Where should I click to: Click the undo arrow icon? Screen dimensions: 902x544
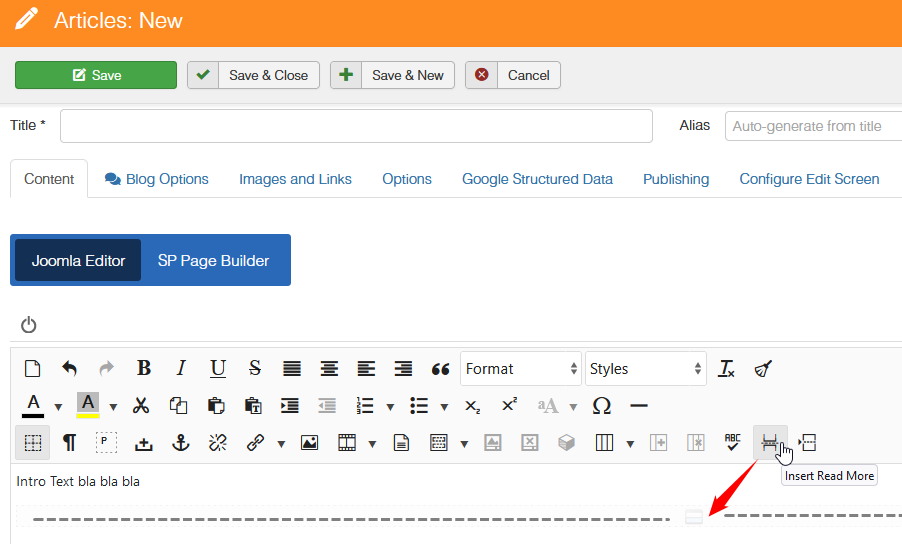(x=69, y=368)
